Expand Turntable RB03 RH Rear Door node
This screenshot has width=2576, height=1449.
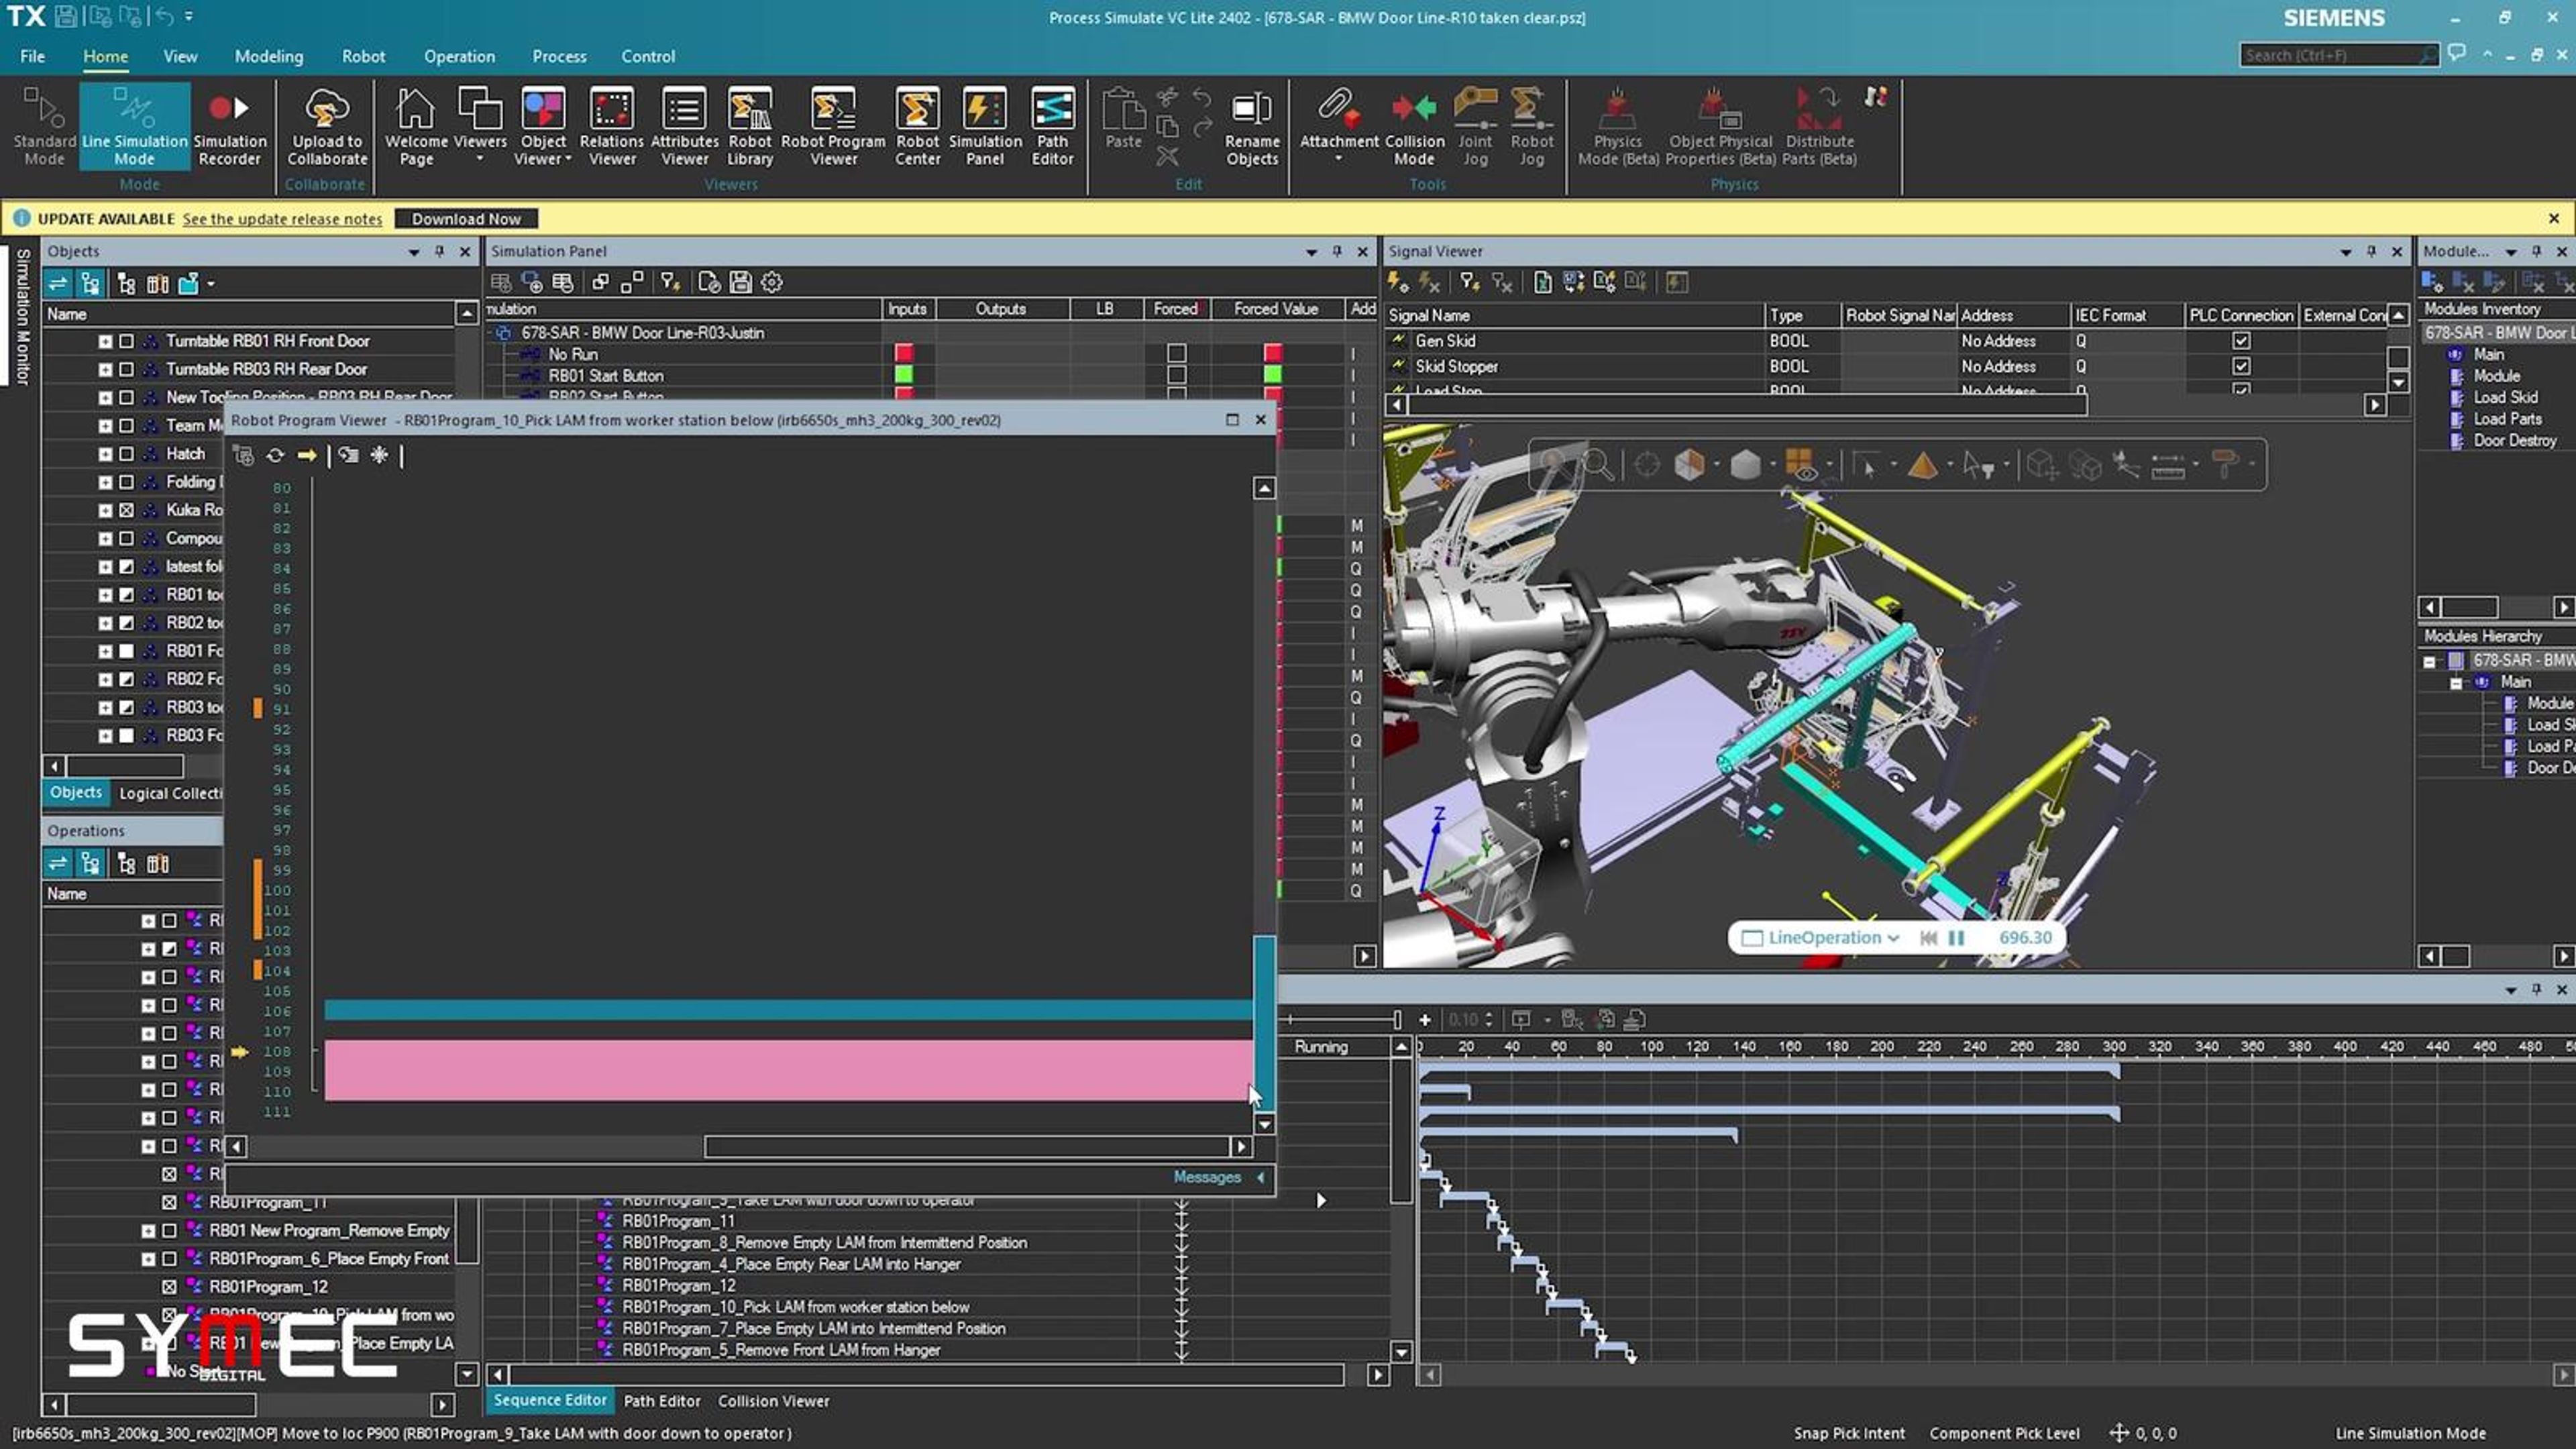[x=105, y=369]
